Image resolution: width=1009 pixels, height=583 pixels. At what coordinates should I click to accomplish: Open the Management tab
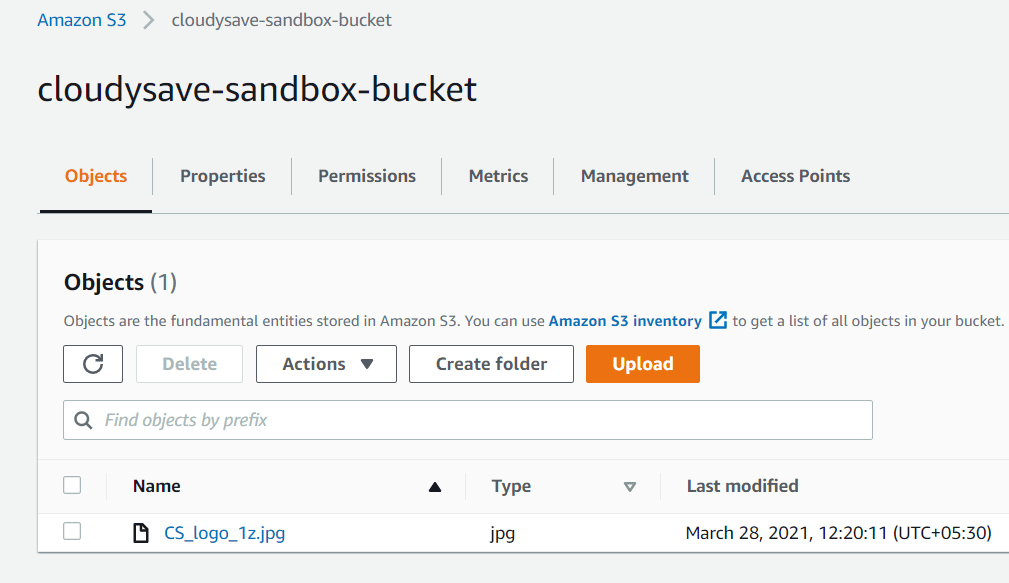pyautogui.click(x=634, y=176)
